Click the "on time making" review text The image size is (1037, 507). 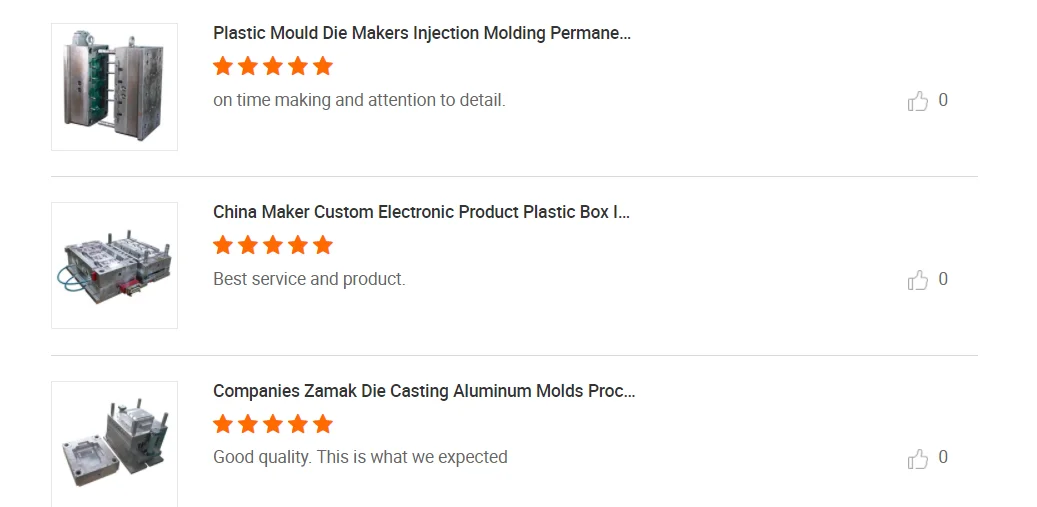[x=359, y=100]
